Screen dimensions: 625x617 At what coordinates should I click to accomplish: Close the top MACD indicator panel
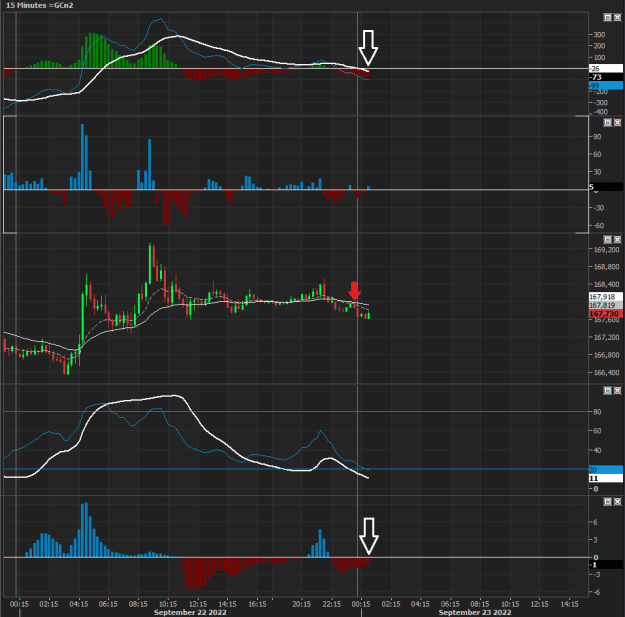[617, 17]
